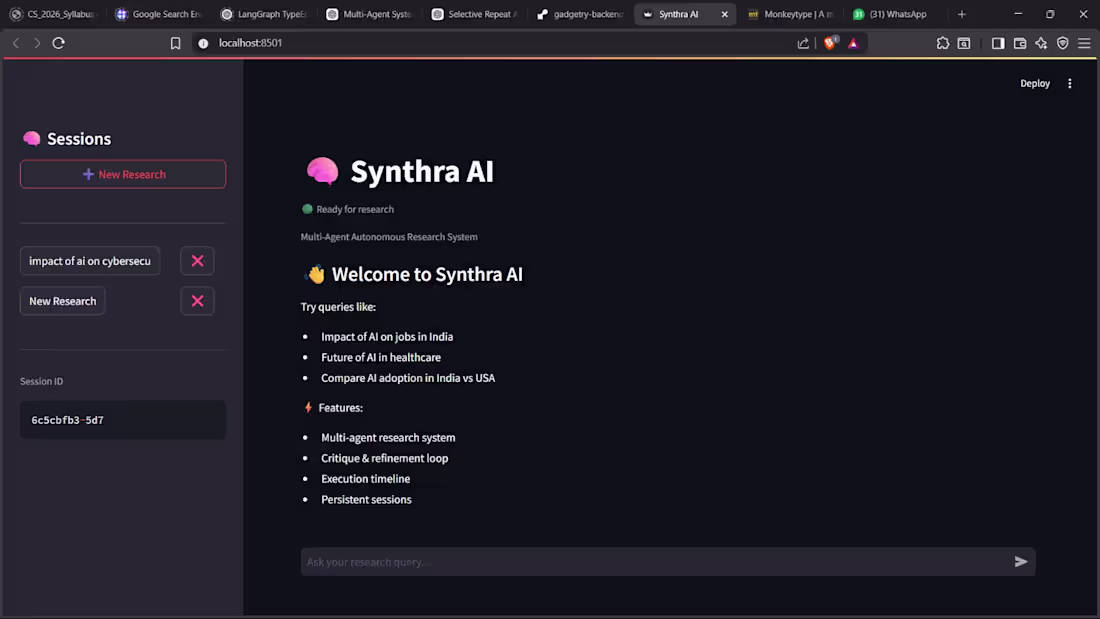Open the browser hamburger menu
Image resolution: width=1100 pixels, height=619 pixels.
coord(1085,43)
